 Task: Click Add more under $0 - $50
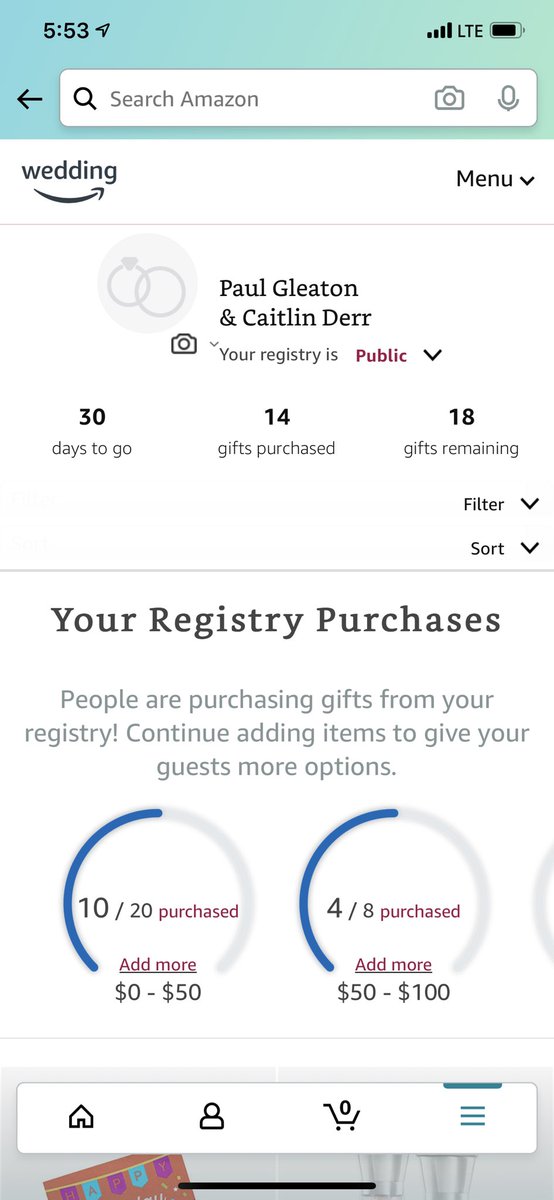tap(158, 964)
